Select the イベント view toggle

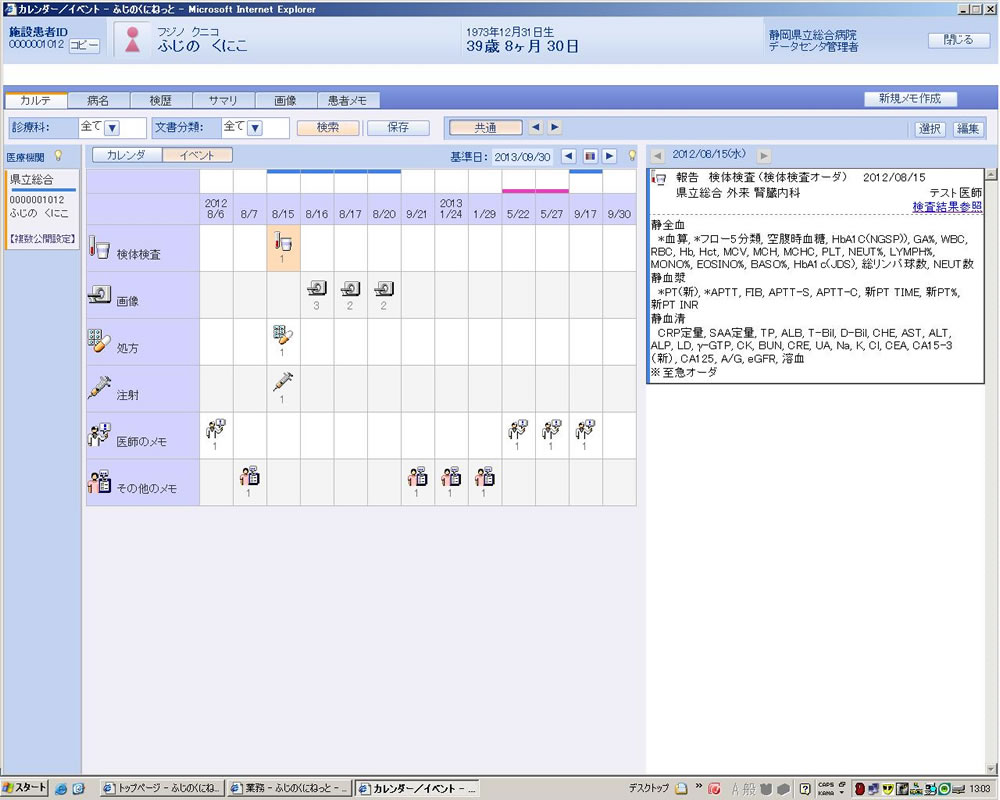(x=197, y=155)
